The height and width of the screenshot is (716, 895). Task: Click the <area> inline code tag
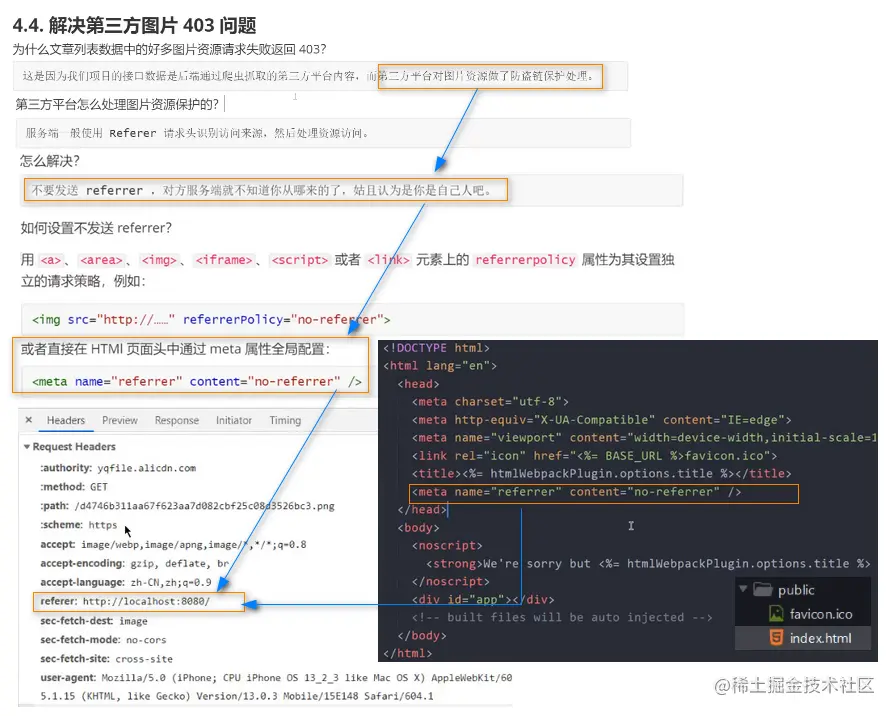pyautogui.click(x=101, y=260)
